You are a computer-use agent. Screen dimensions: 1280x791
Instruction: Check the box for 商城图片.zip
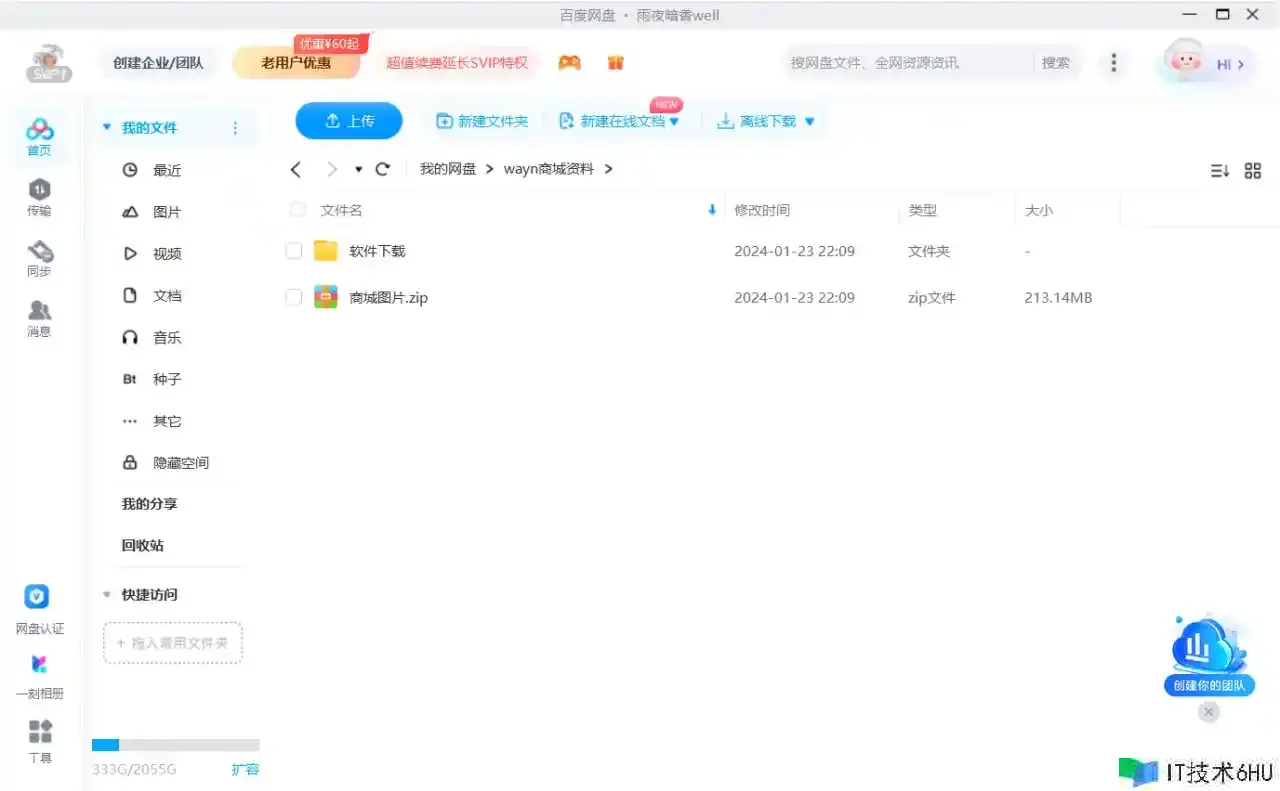point(294,297)
